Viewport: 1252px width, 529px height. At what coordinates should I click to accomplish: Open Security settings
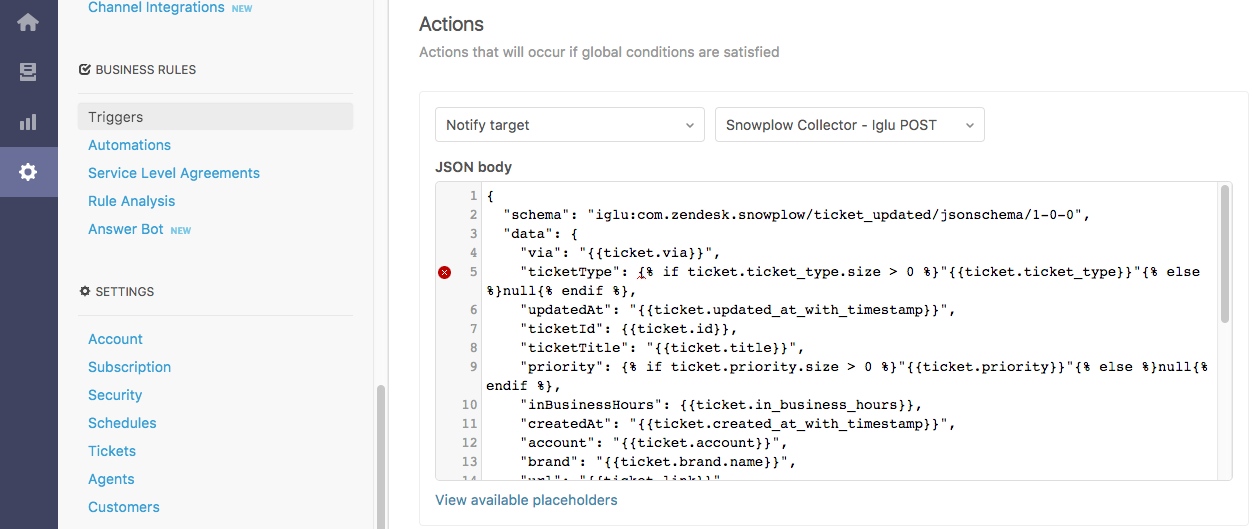(x=115, y=395)
